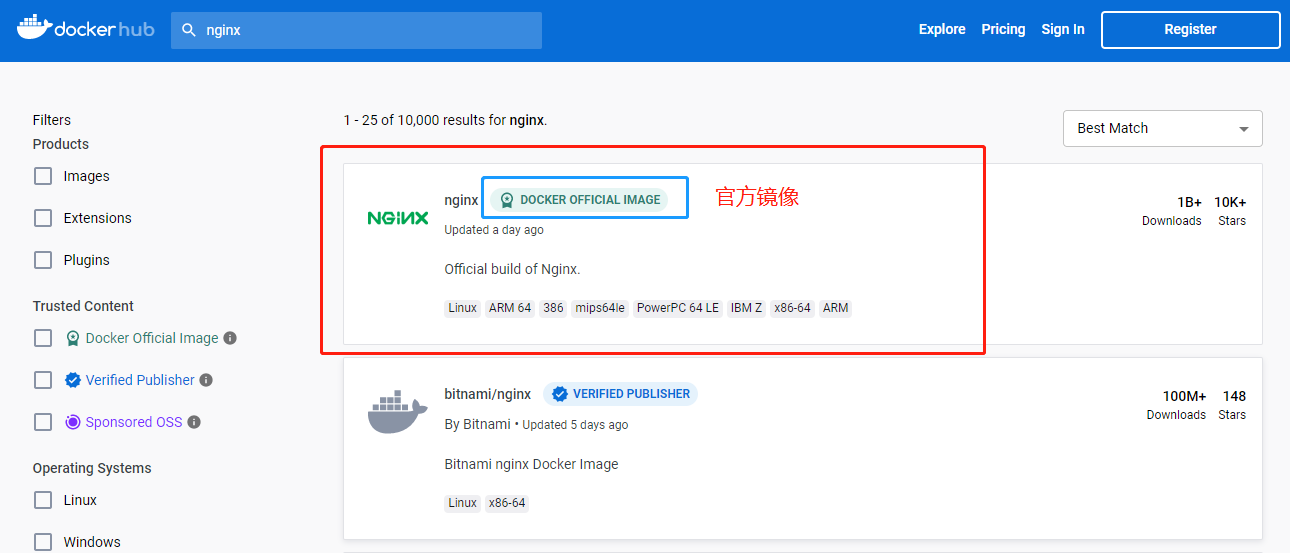
Task: Click 'Official build of Nginx.' description
Action: click(x=512, y=269)
